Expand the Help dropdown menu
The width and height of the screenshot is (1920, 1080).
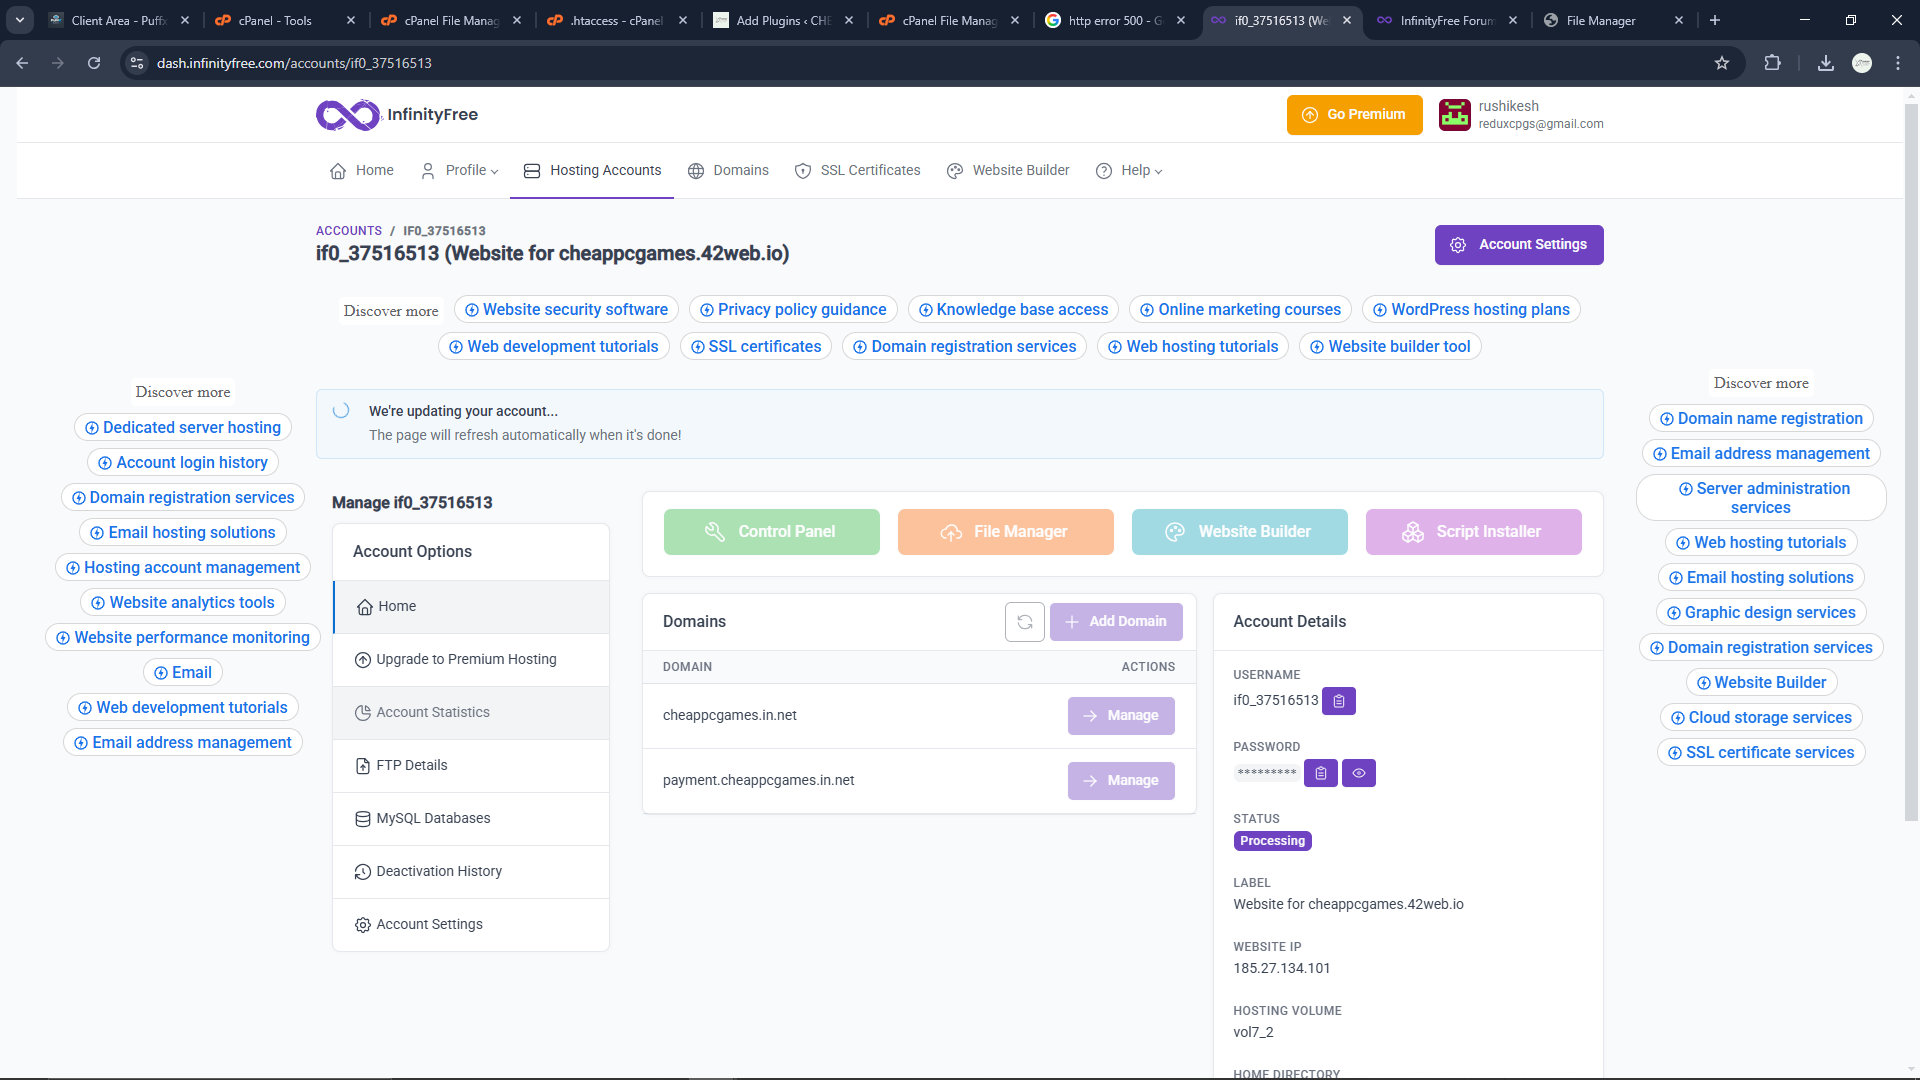[x=1130, y=171]
